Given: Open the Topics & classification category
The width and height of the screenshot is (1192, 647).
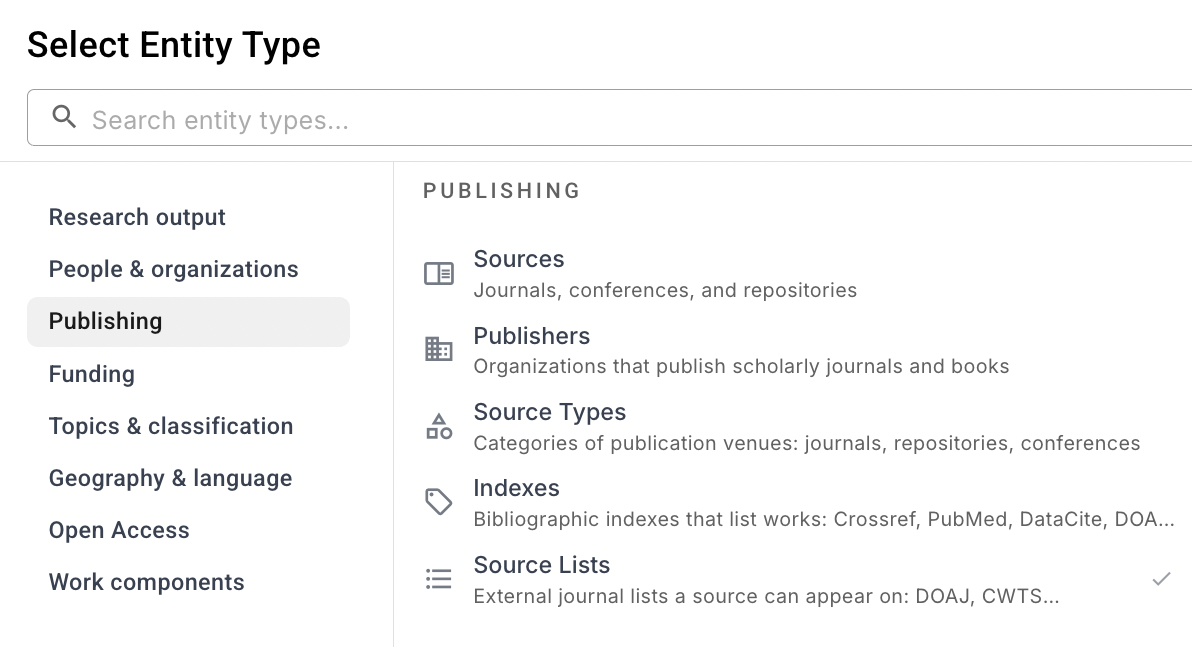Looking at the screenshot, I should click(x=189, y=426).
